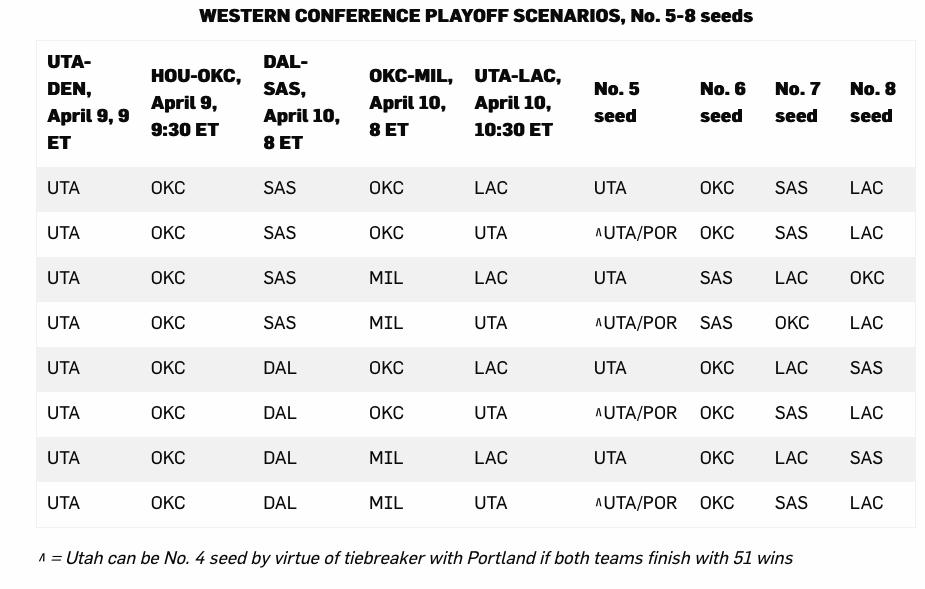Select the No. 6 seed column header
The width and height of the screenshot is (925, 589).
click(722, 102)
